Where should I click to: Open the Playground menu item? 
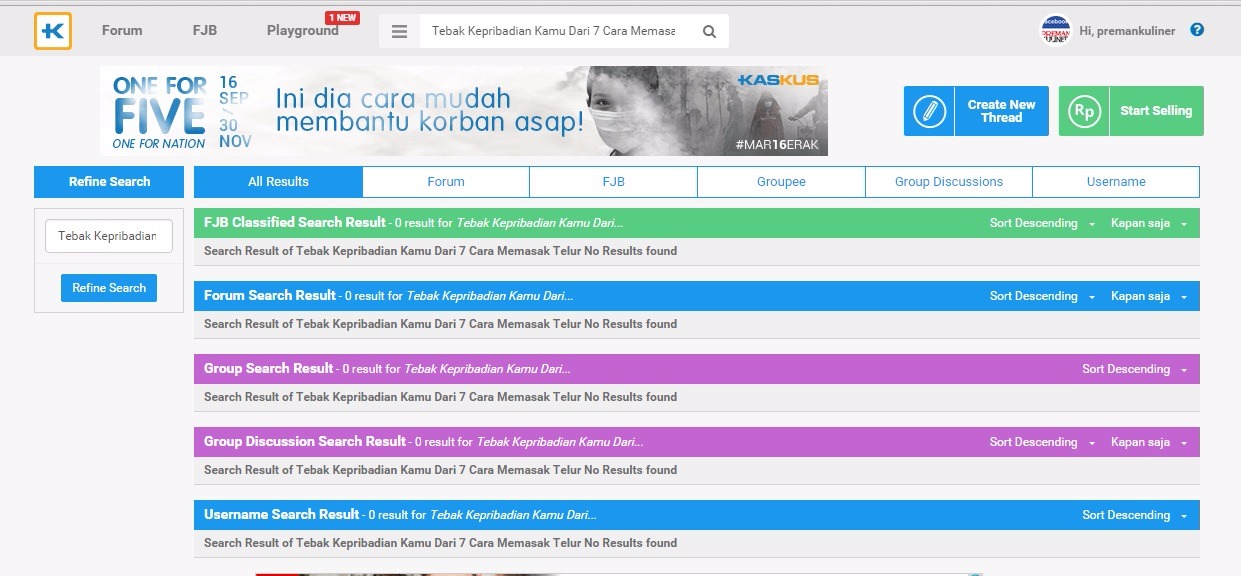click(302, 31)
